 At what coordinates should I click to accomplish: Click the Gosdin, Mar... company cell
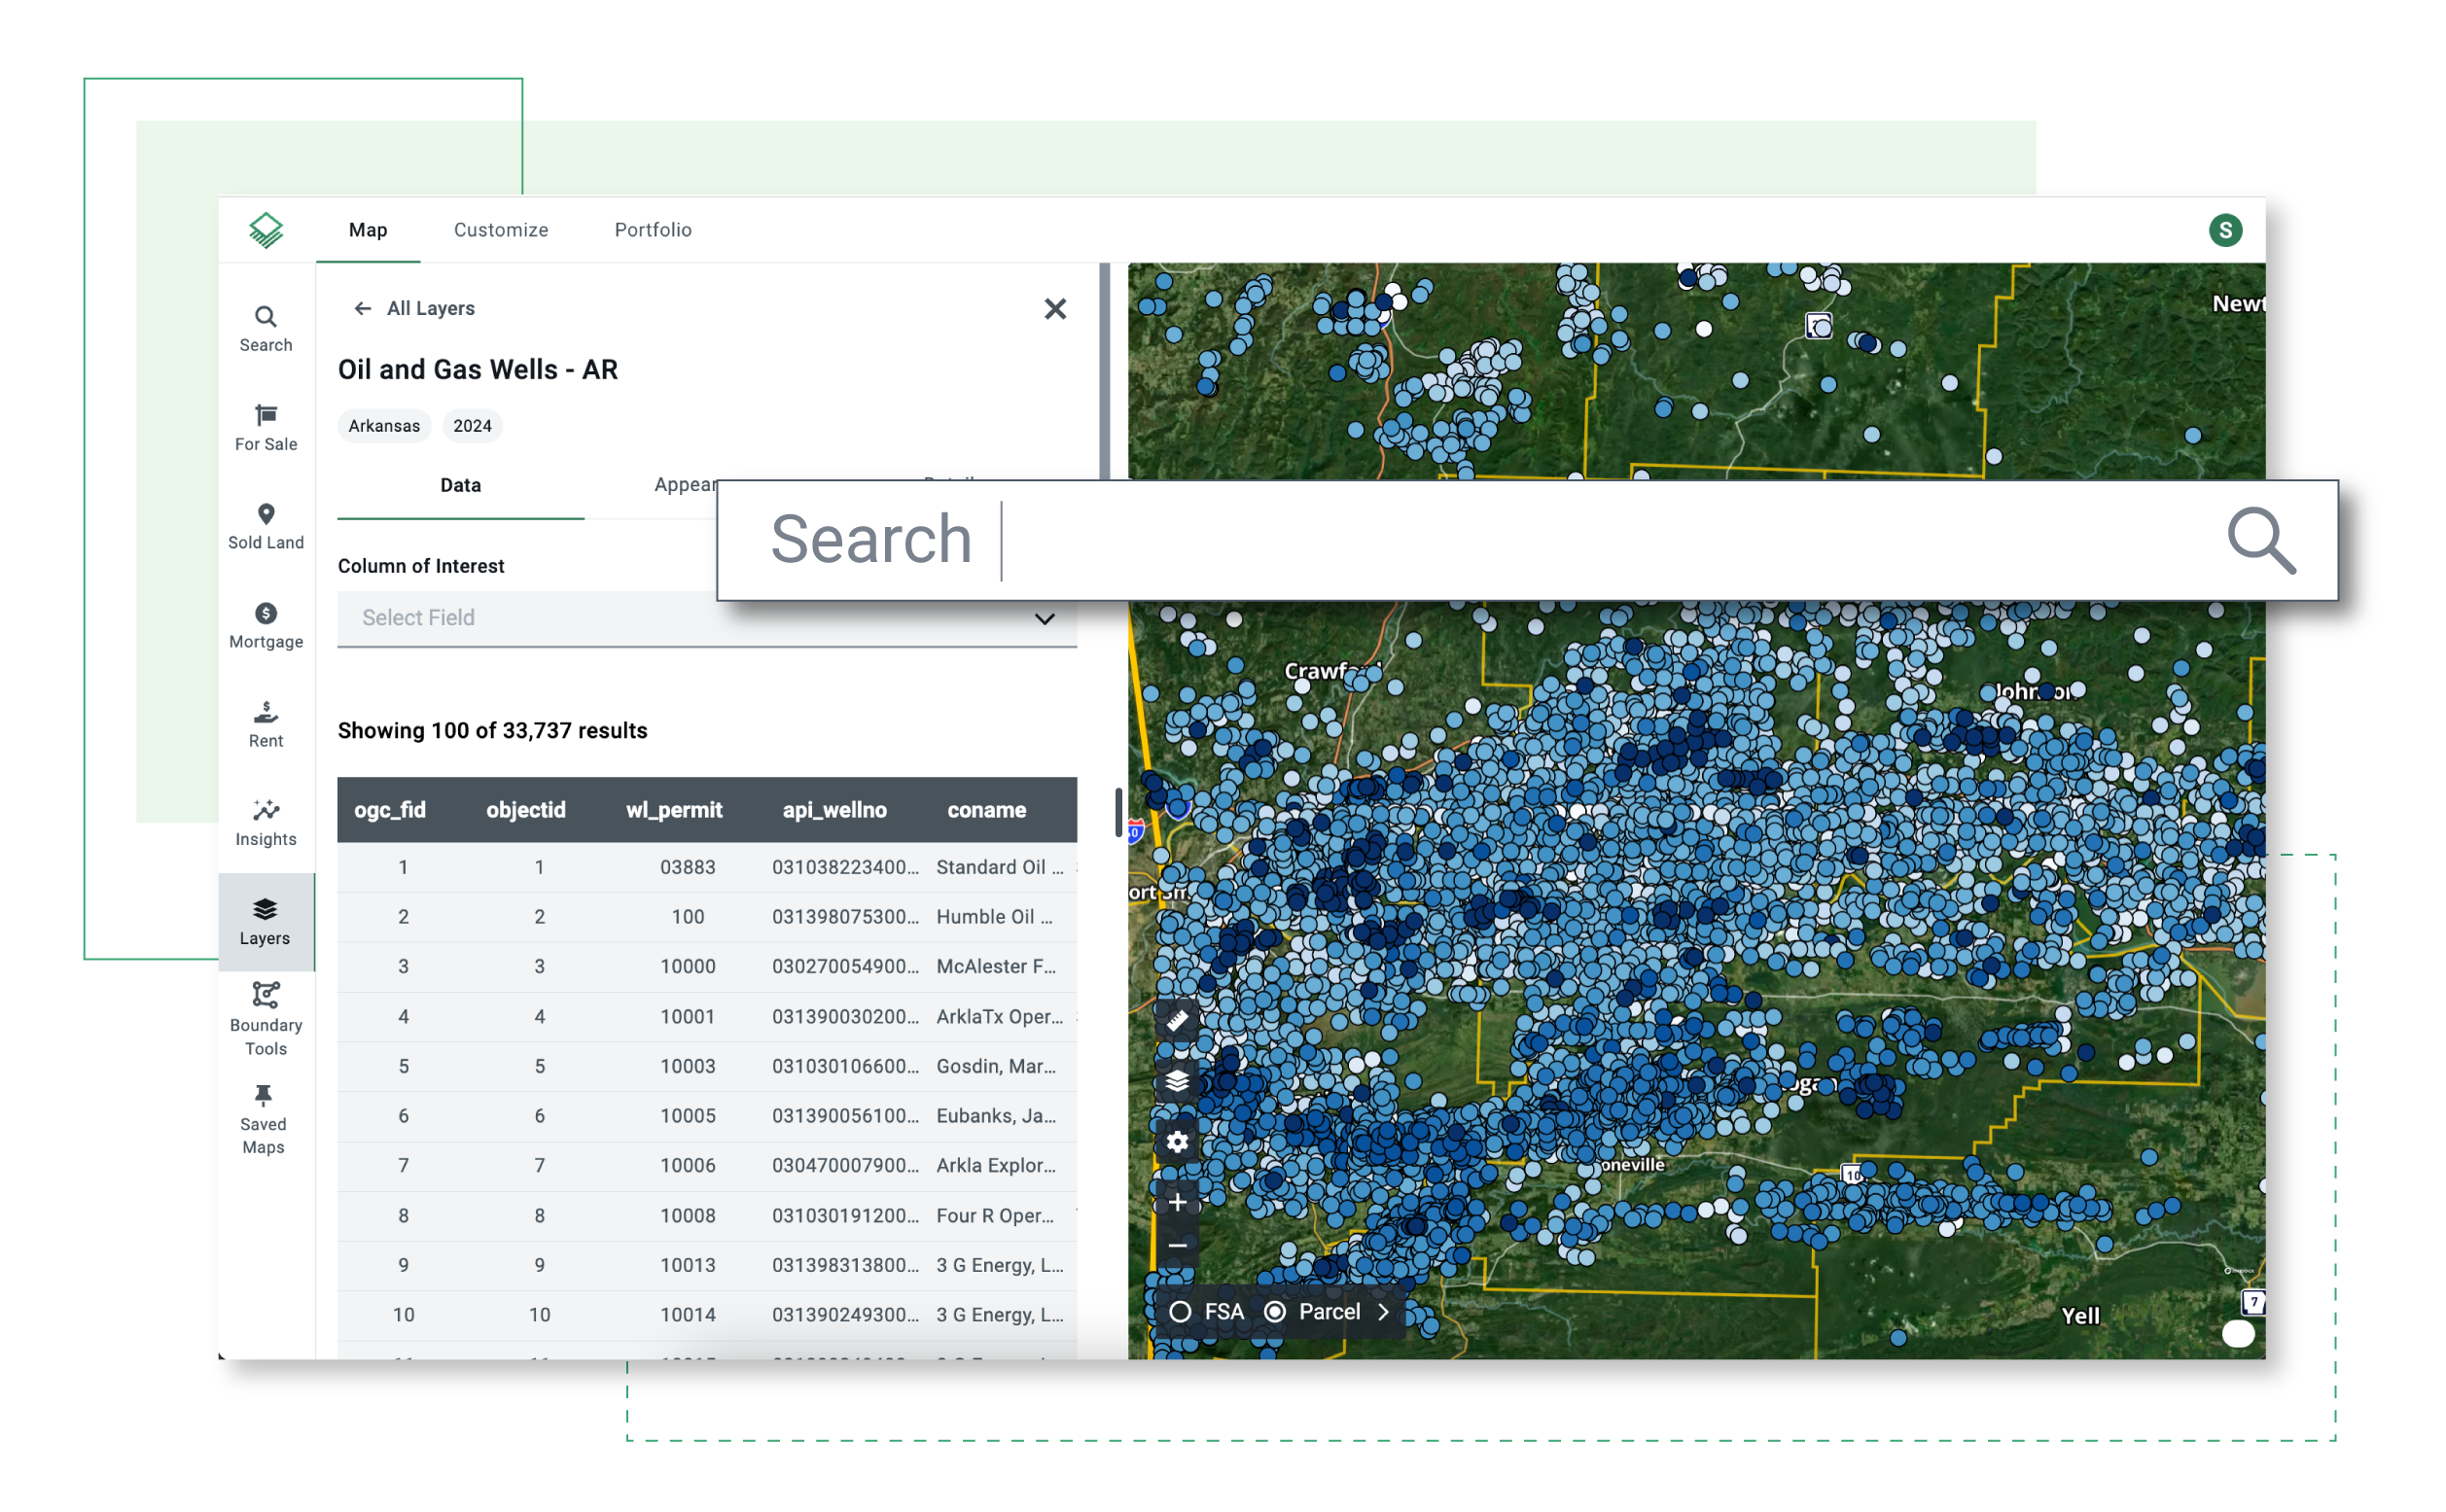(x=996, y=1067)
